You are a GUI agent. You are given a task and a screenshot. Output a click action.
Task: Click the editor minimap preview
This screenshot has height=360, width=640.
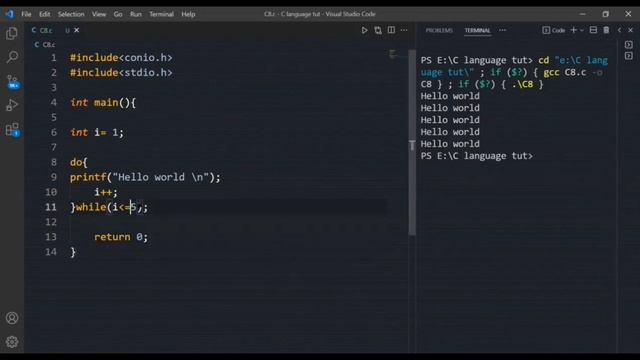(393, 53)
